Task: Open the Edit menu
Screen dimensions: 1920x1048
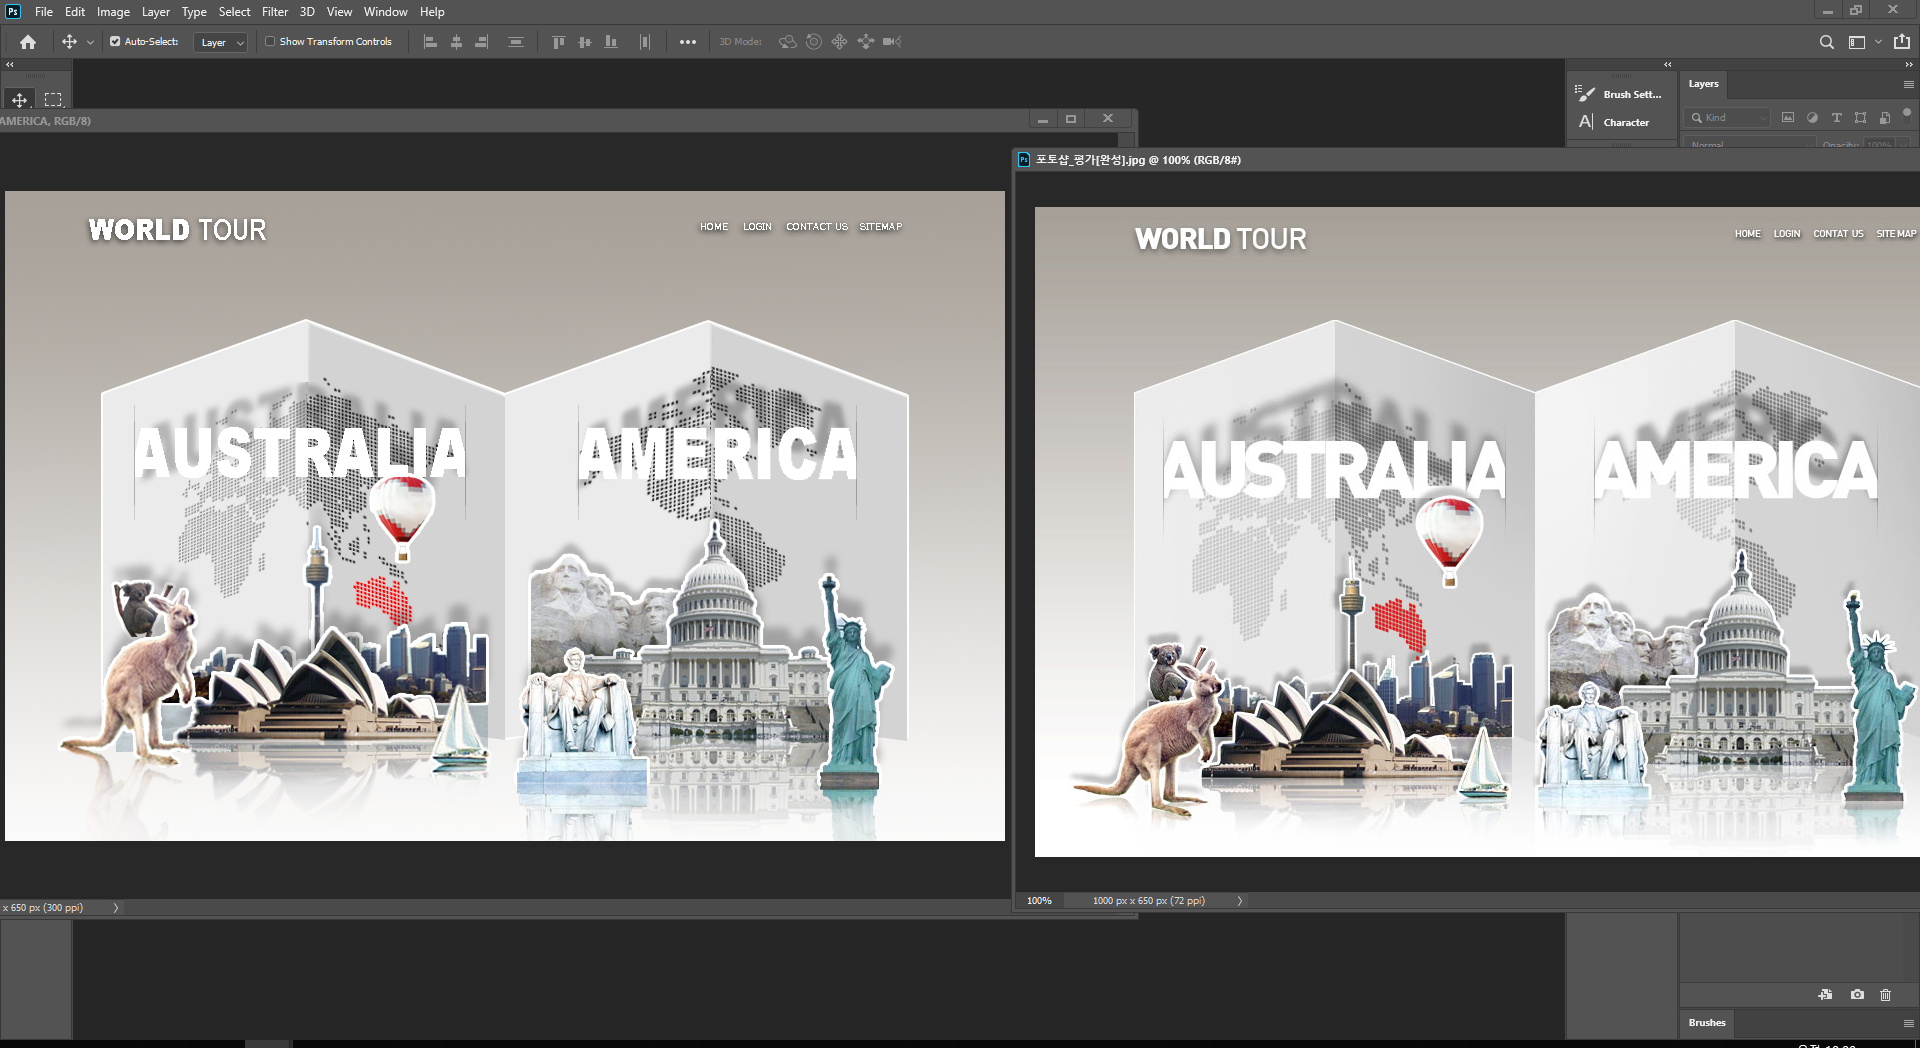Action: tap(75, 12)
